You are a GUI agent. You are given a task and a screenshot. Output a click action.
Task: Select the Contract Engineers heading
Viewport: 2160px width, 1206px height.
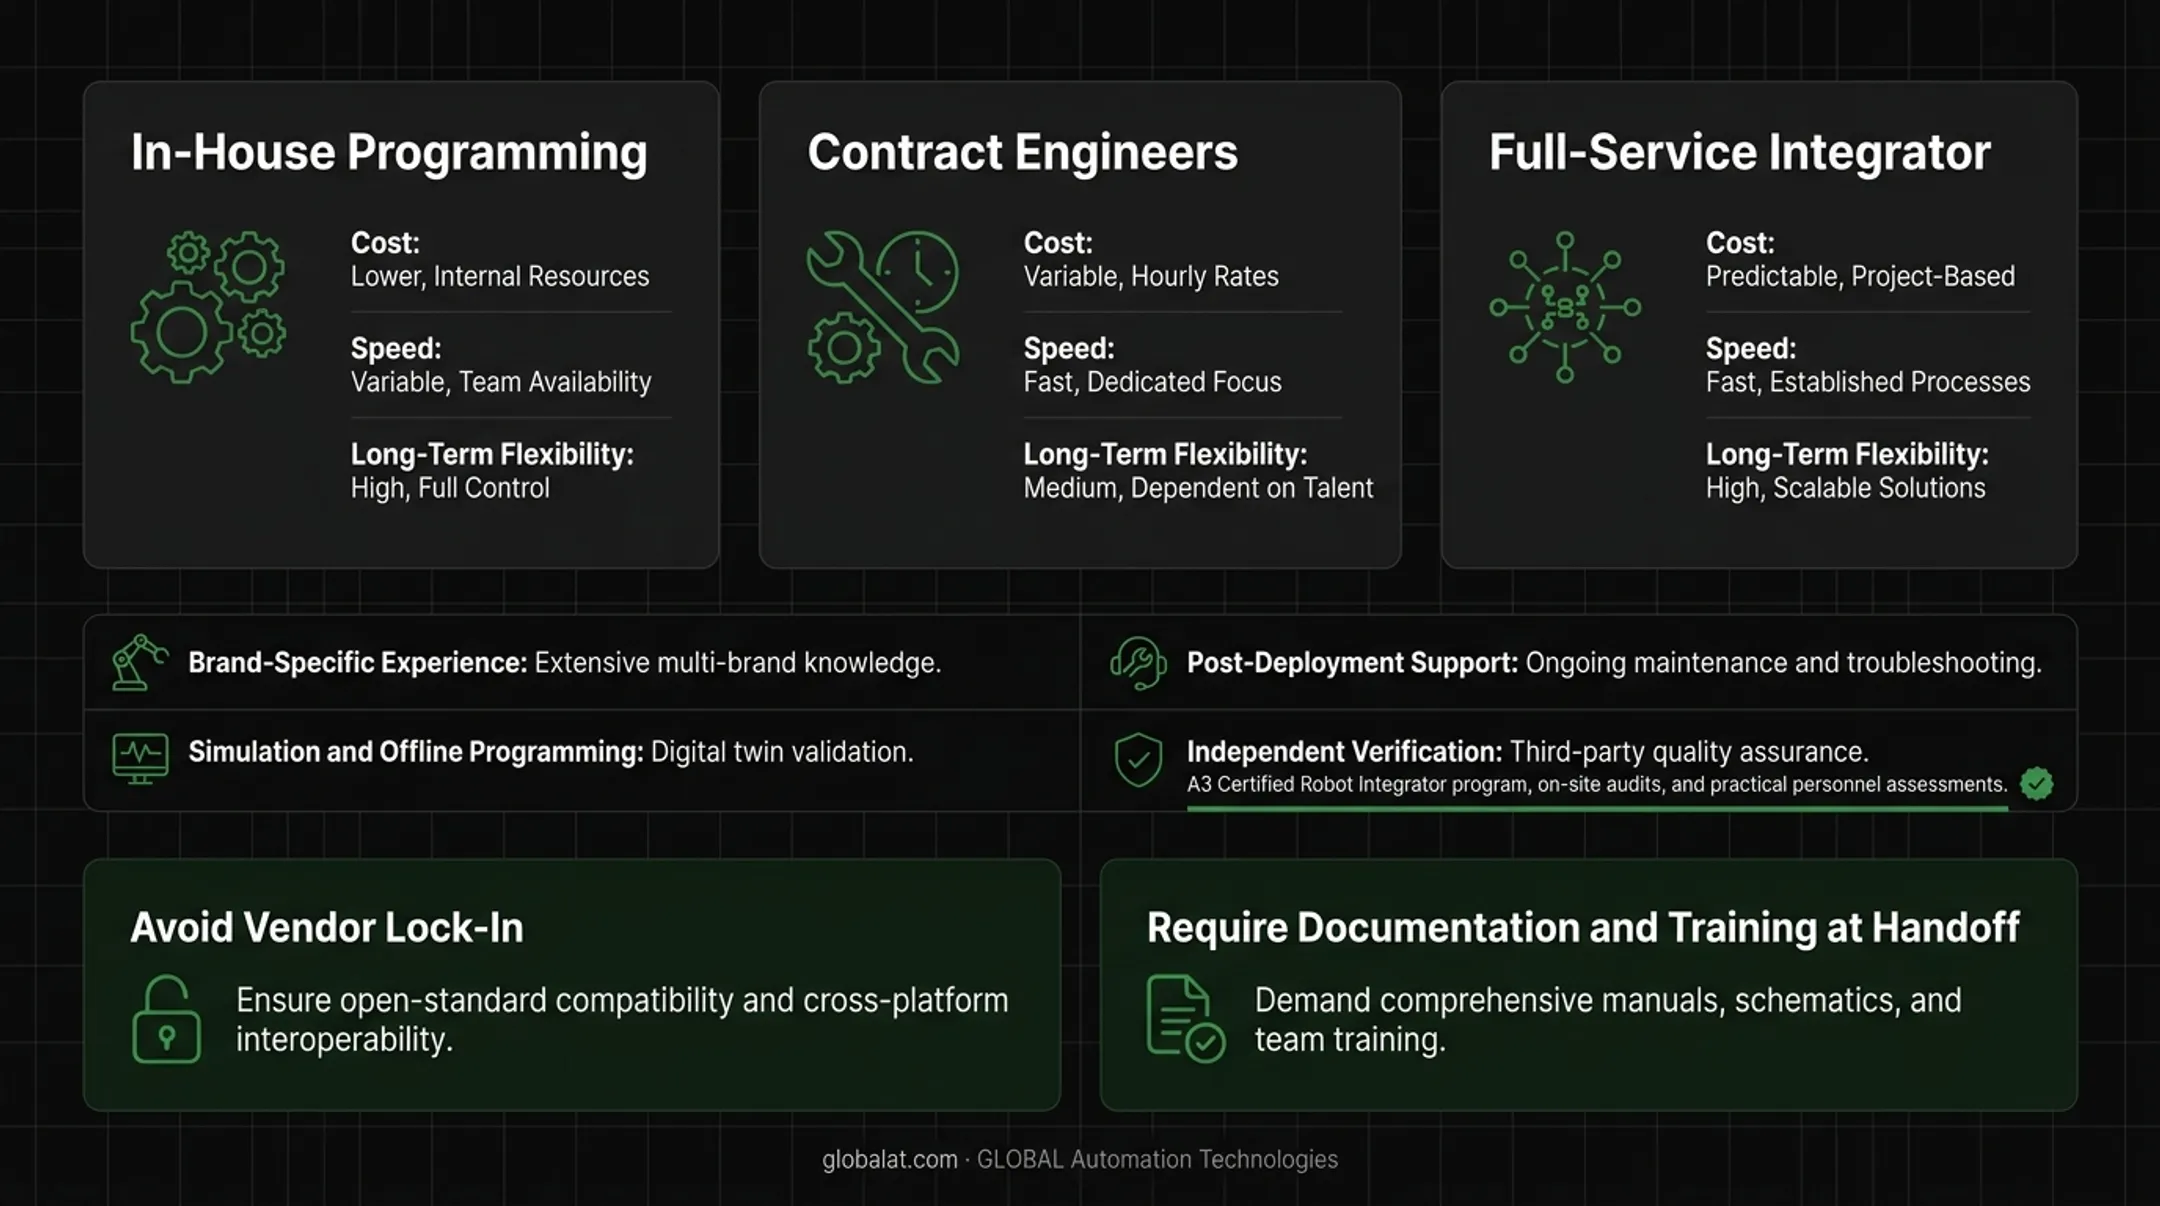click(x=1022, y=152)
